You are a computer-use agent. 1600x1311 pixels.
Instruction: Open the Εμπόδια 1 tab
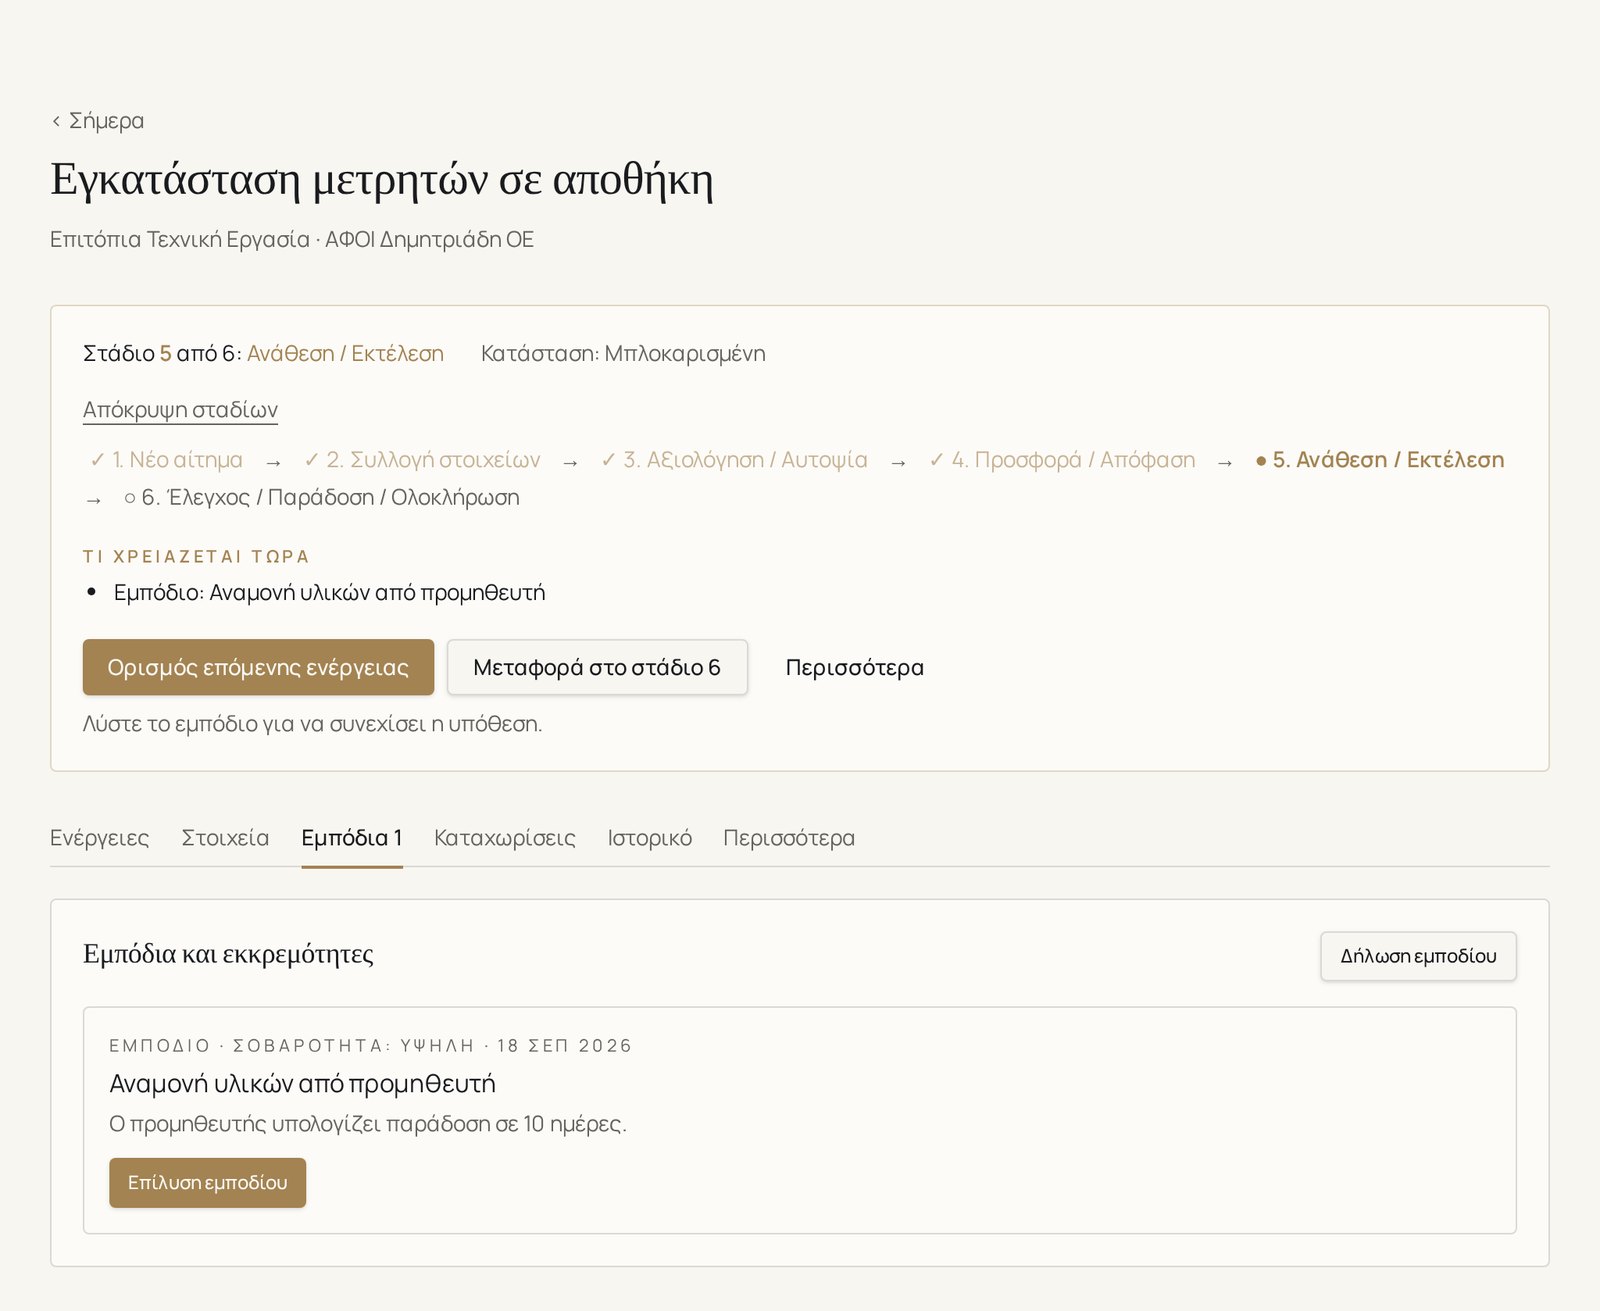[x=352, y=838]
